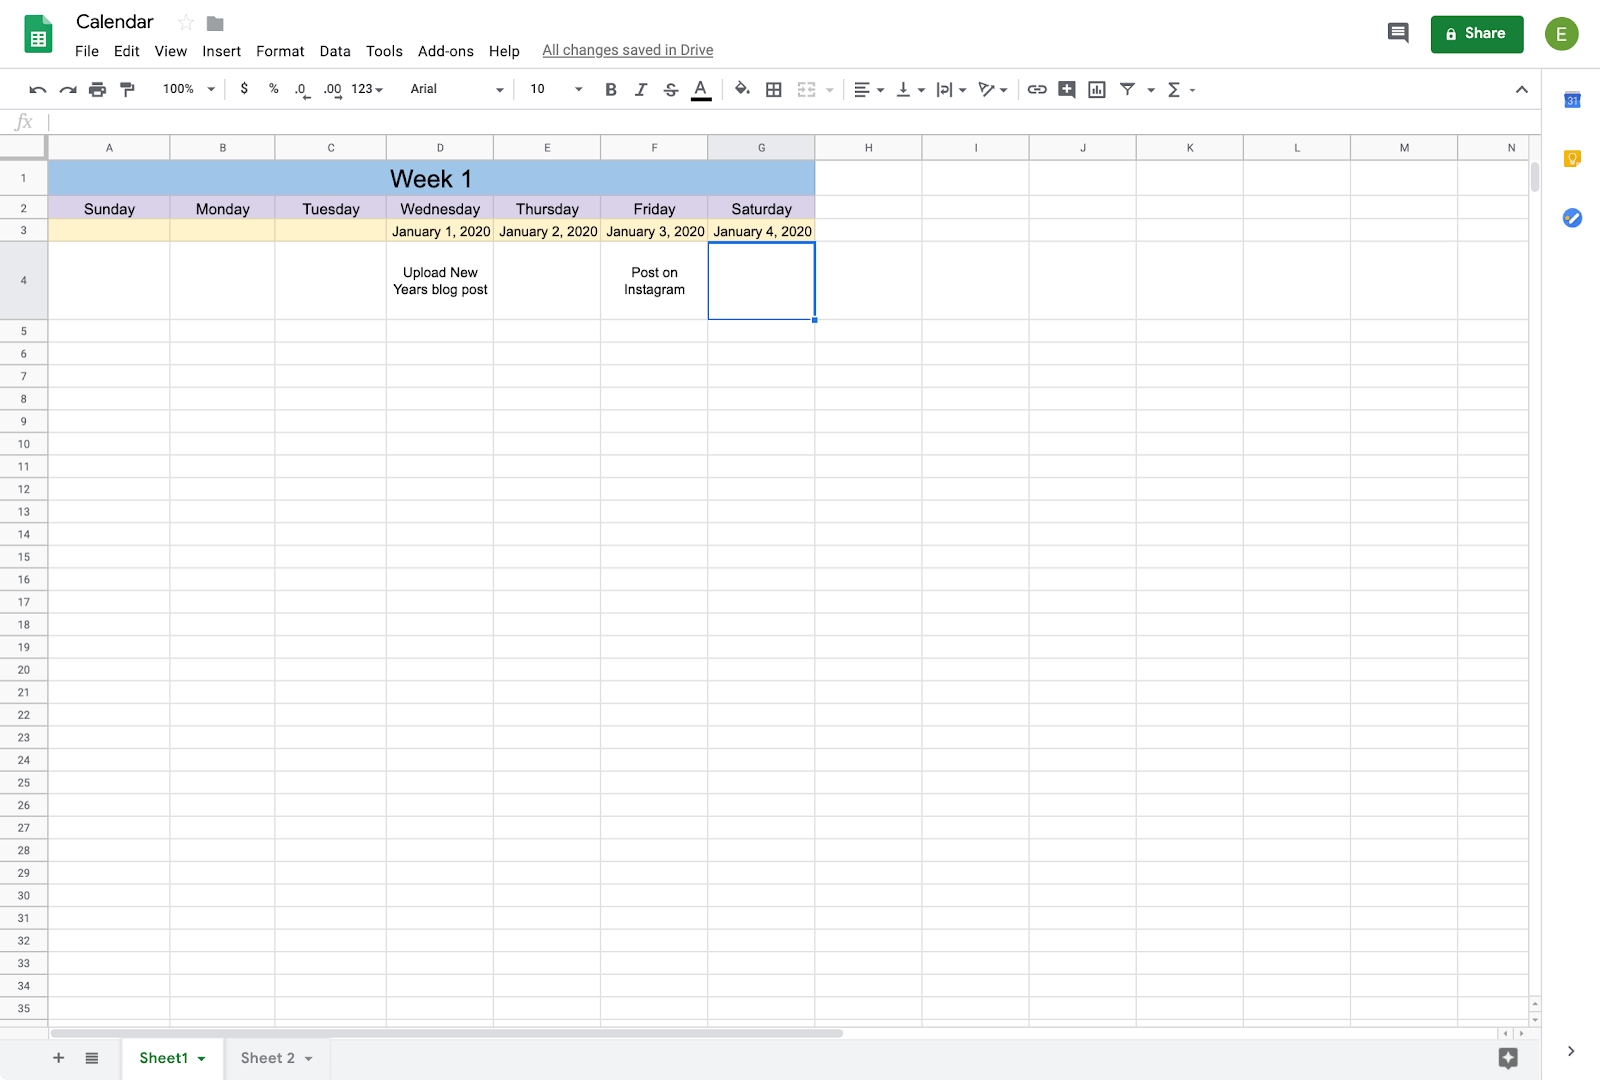Format as currency with dollar icon
1600x1080 pixels.
tap(244, 89)
